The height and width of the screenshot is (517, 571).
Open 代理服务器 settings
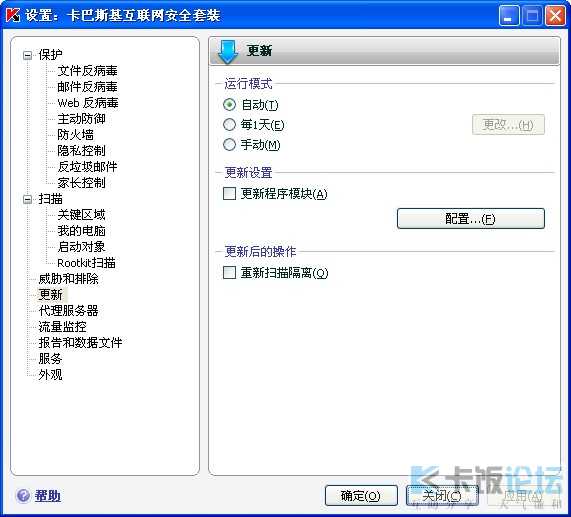point(68,311)
